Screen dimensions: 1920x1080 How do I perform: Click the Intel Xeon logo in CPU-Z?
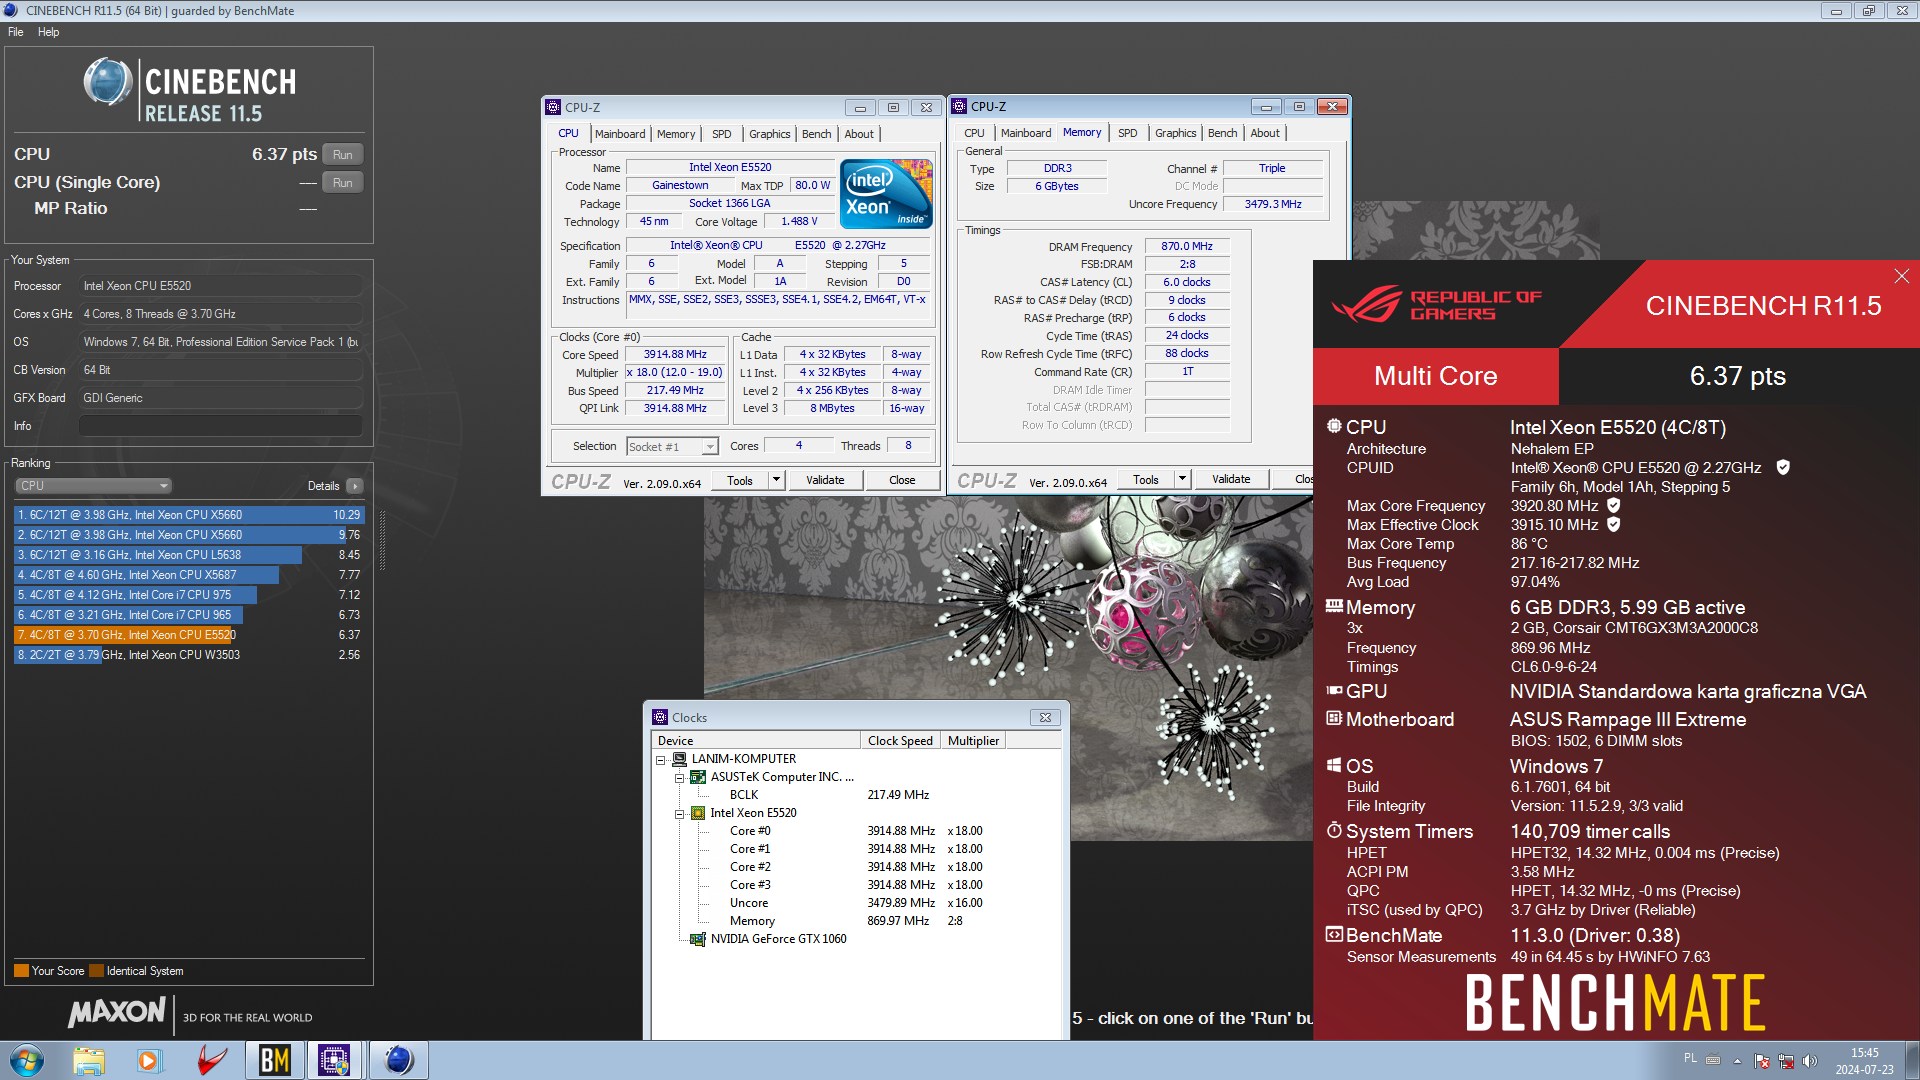tap(886, 193)
